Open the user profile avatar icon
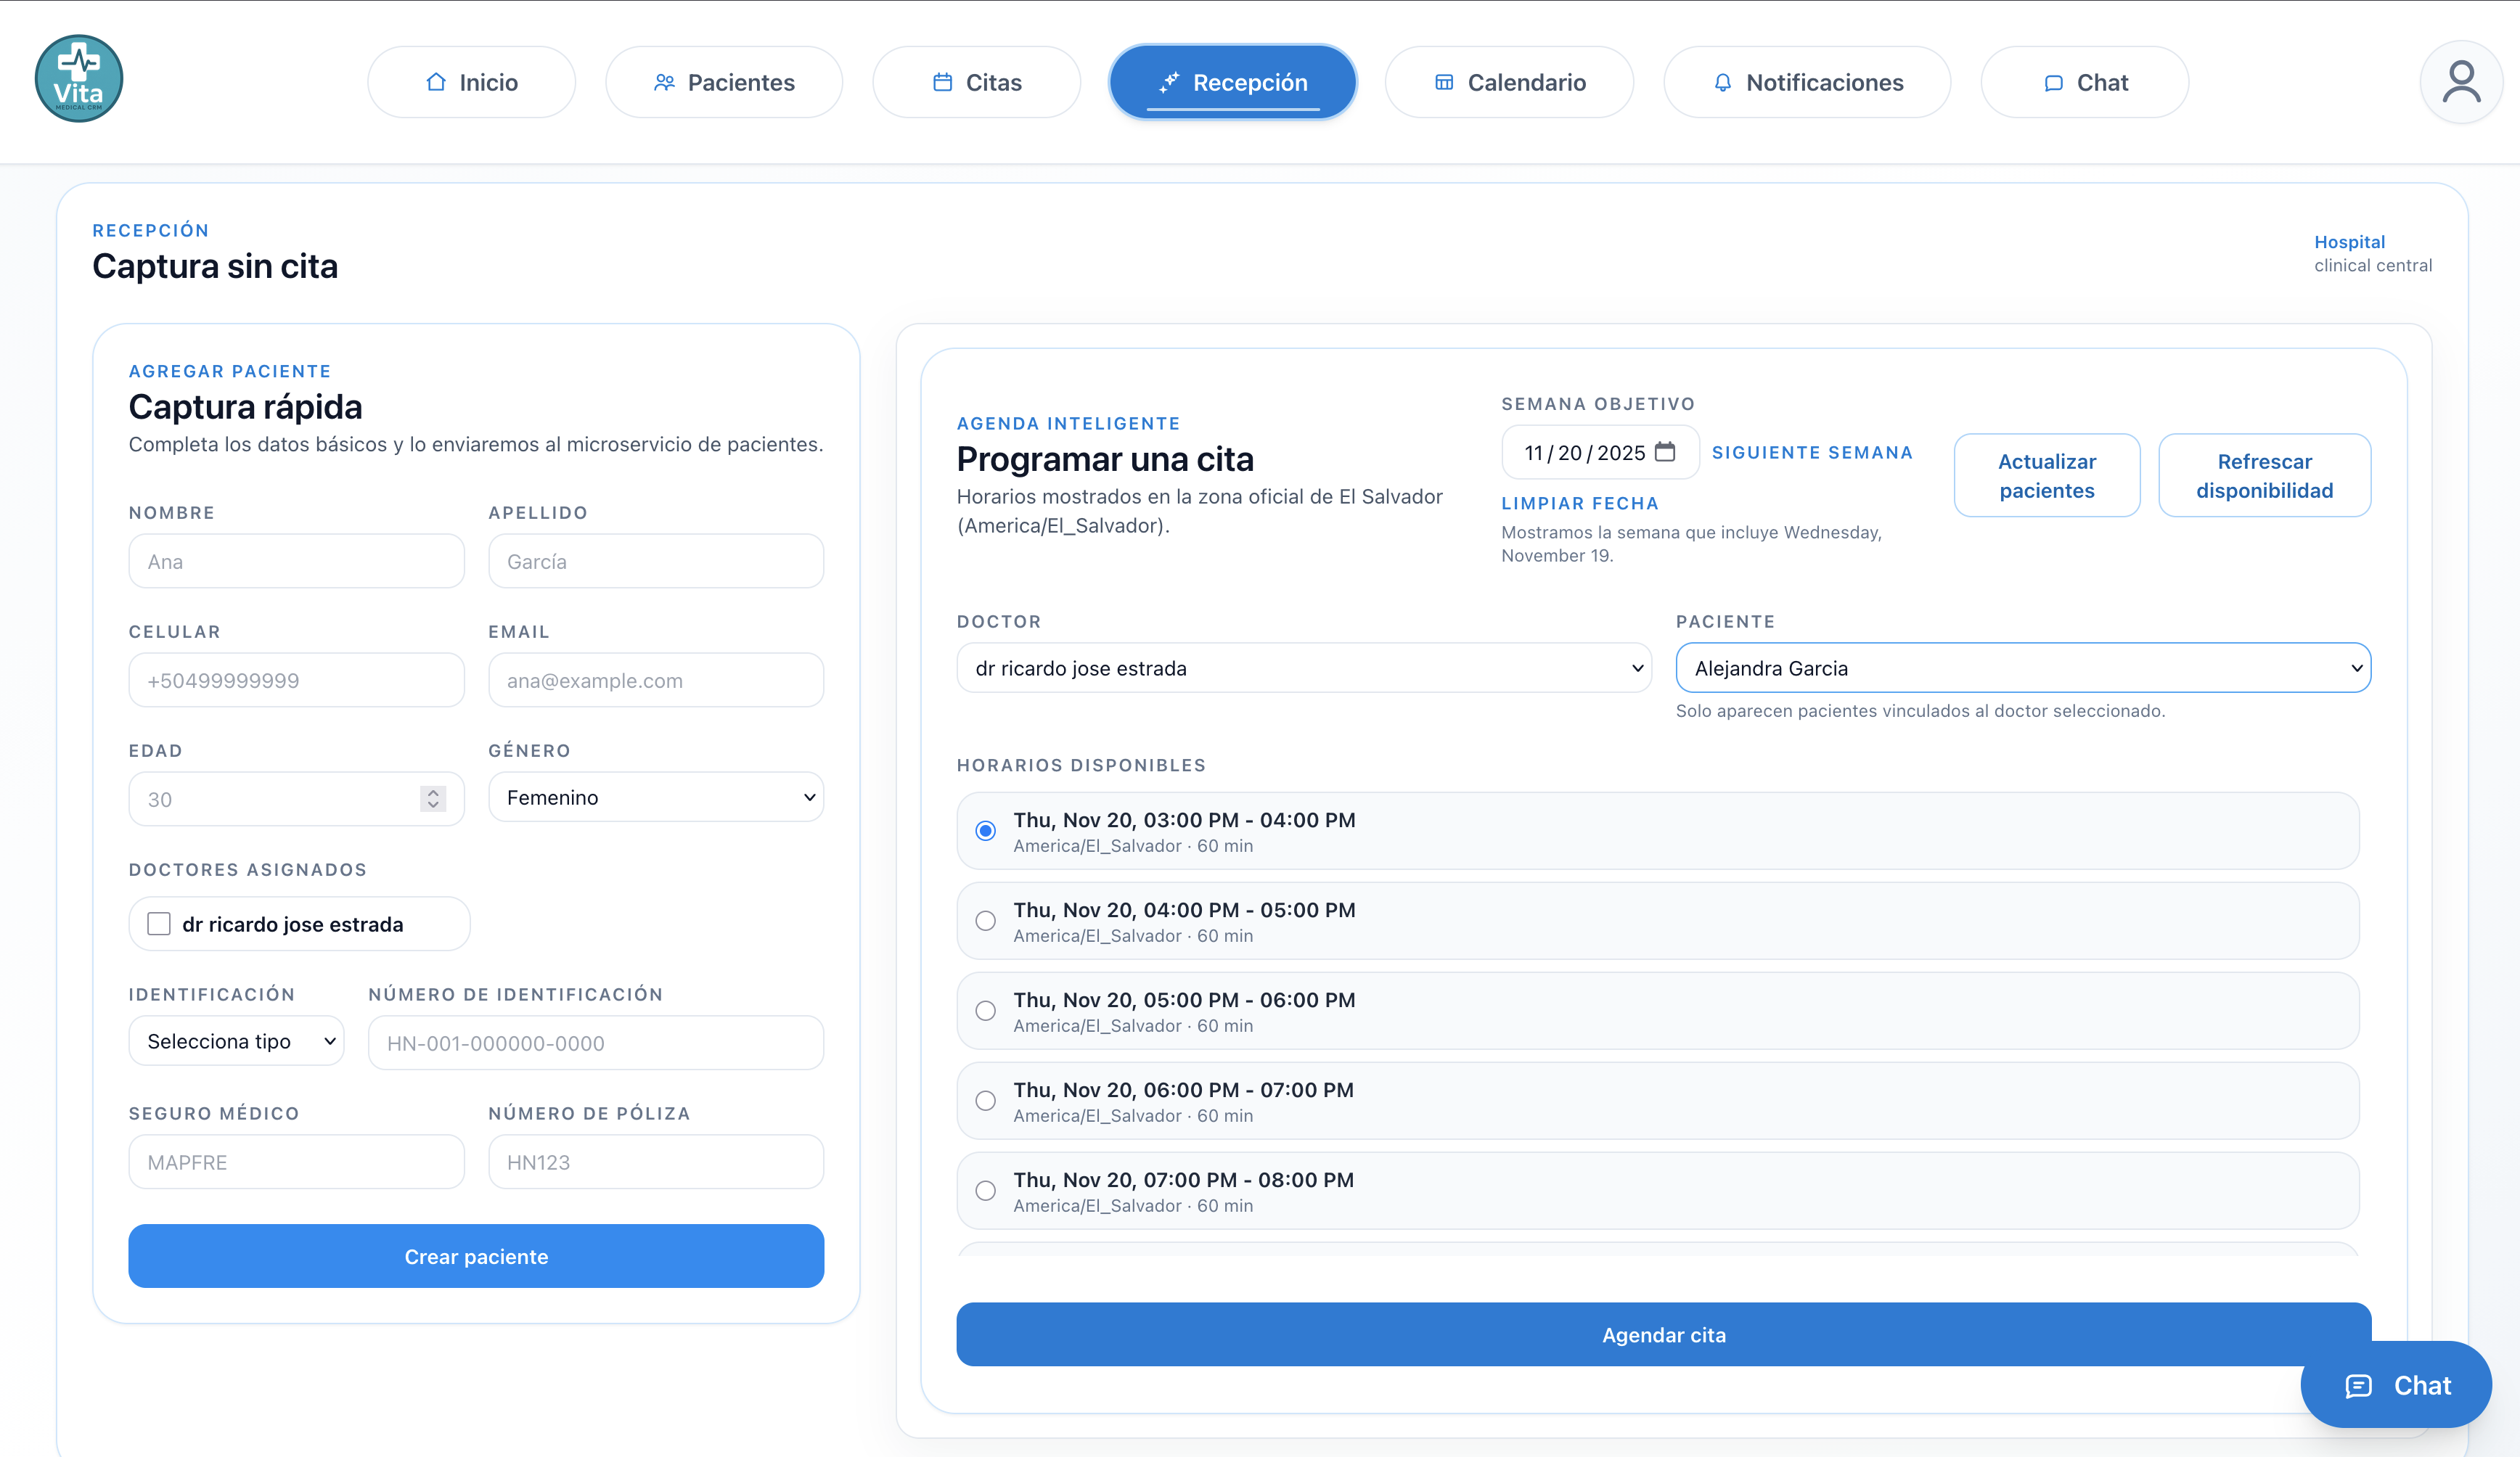Viewport: 2520px width, 1457px height. pos(2460,82)
